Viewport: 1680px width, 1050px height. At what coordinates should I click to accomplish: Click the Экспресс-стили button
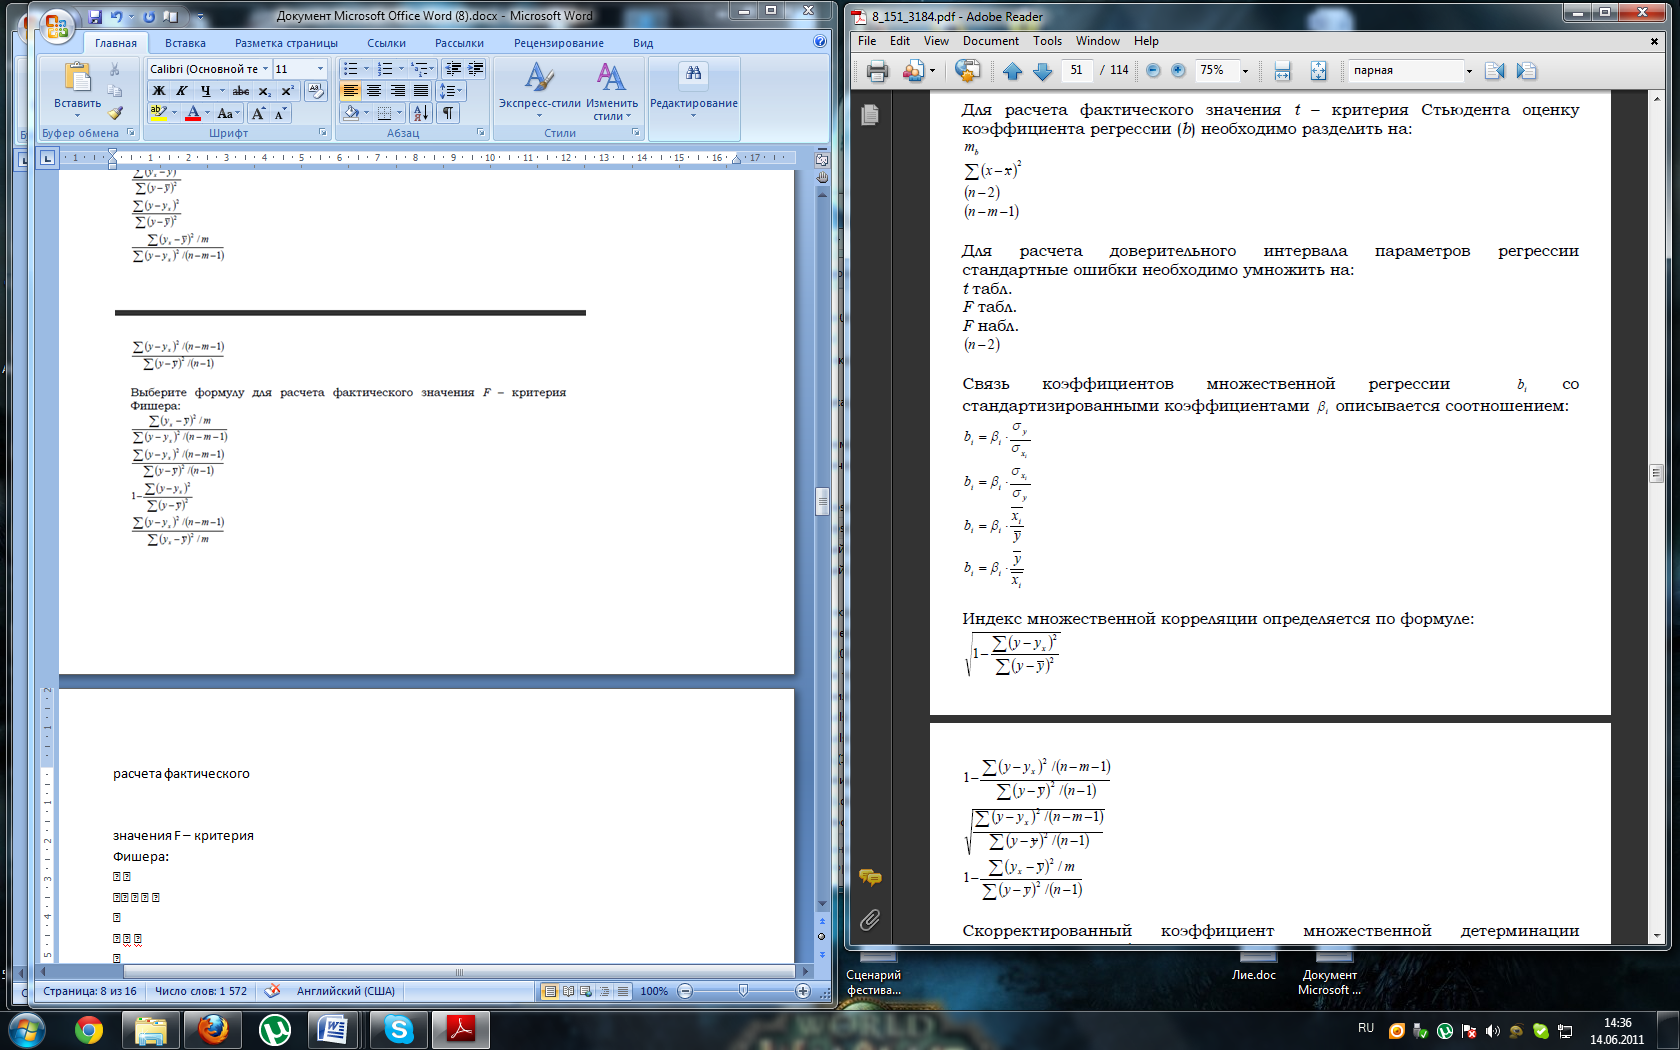[x=539, y=90]
